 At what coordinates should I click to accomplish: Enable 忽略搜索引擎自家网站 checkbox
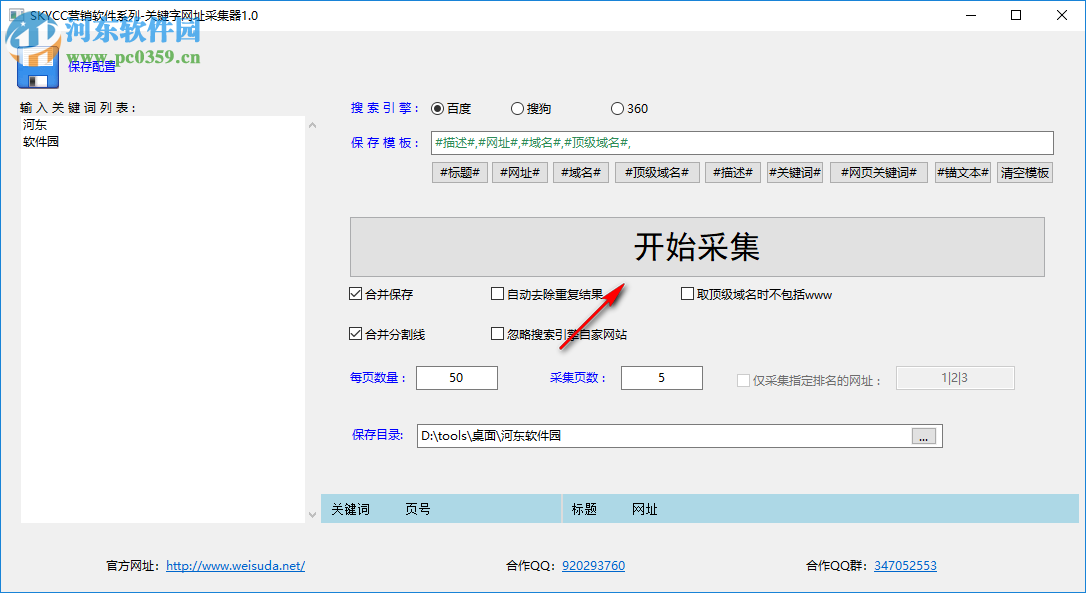[497, 333]
